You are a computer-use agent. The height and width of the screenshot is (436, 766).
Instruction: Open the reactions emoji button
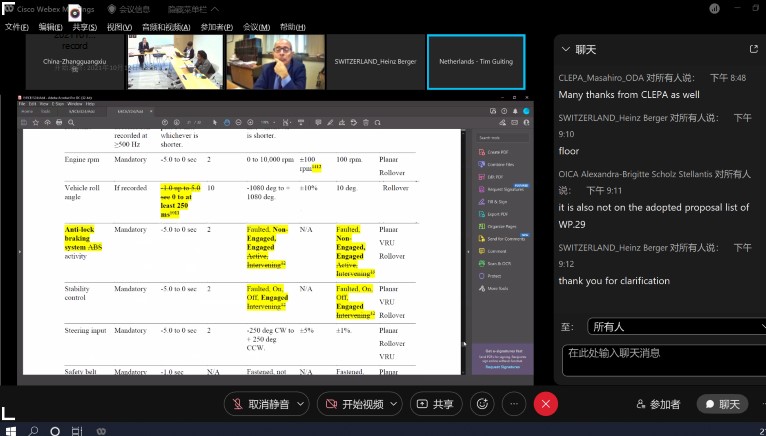482,404
